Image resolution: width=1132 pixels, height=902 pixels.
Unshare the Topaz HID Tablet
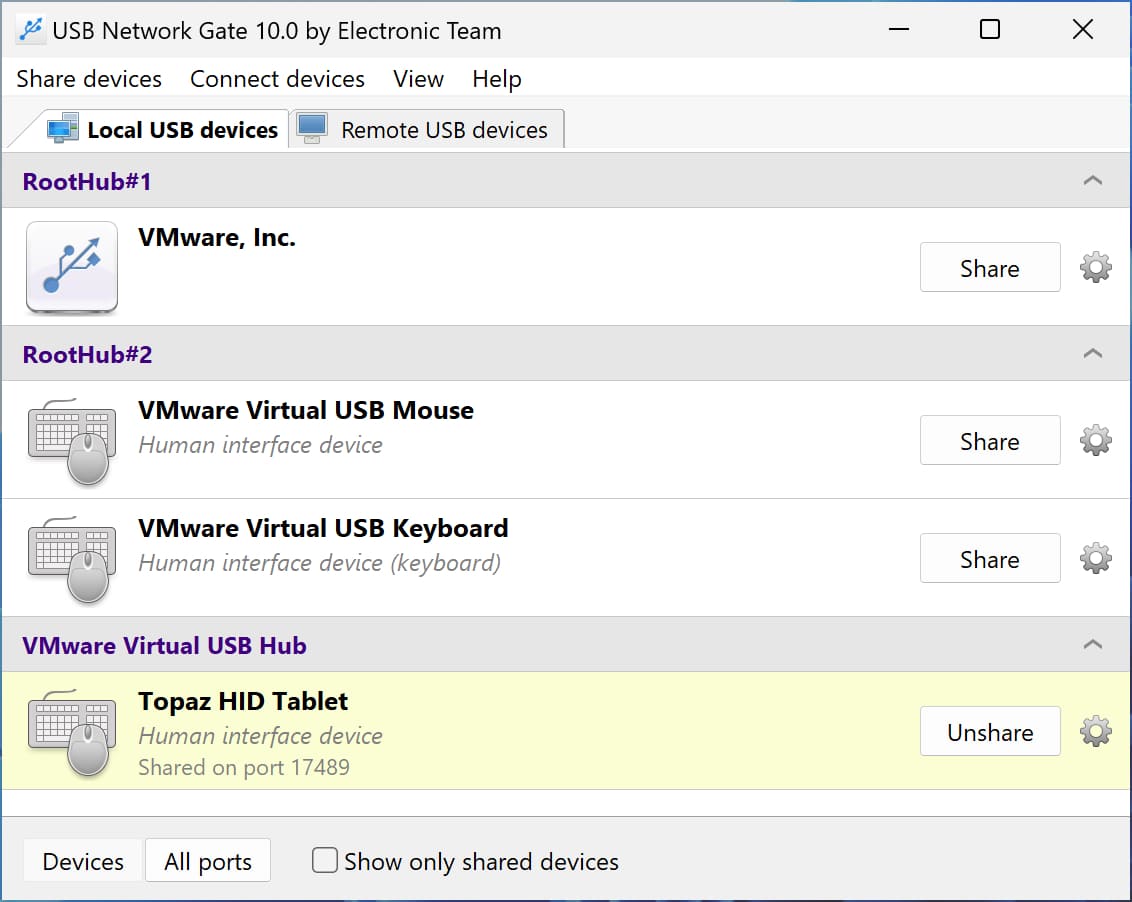[990, 732]
